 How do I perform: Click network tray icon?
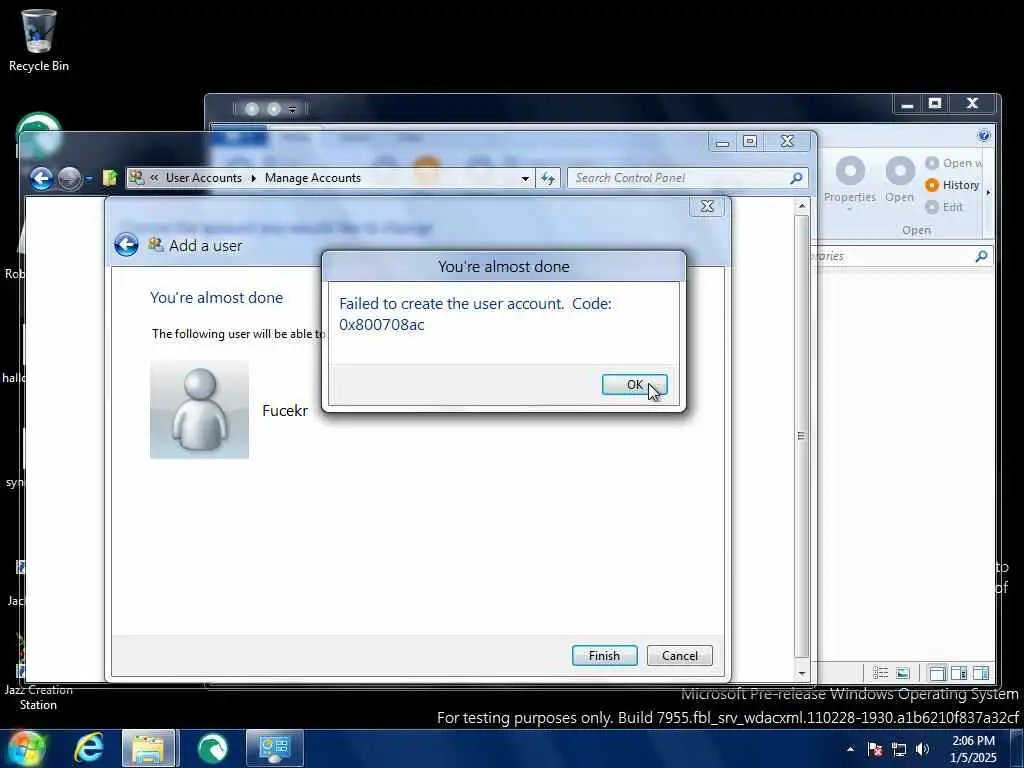[899, 749]
